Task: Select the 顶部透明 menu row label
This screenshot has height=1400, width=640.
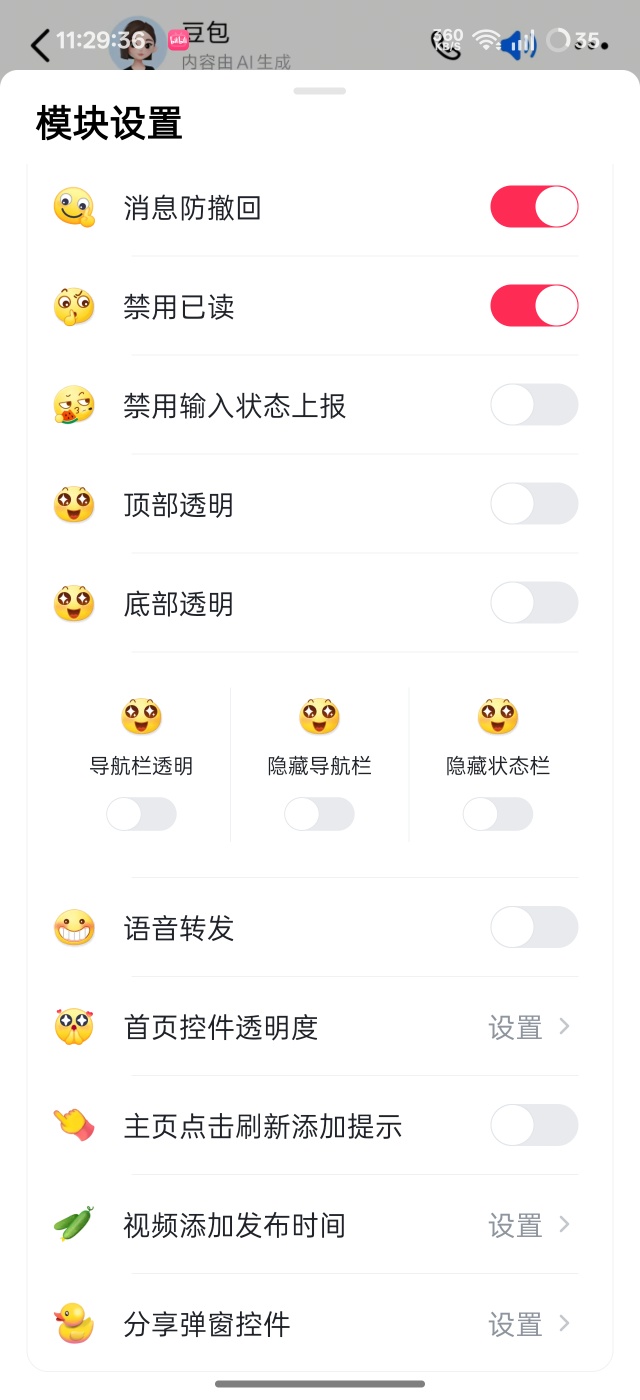Action: (x=179, y=505)
